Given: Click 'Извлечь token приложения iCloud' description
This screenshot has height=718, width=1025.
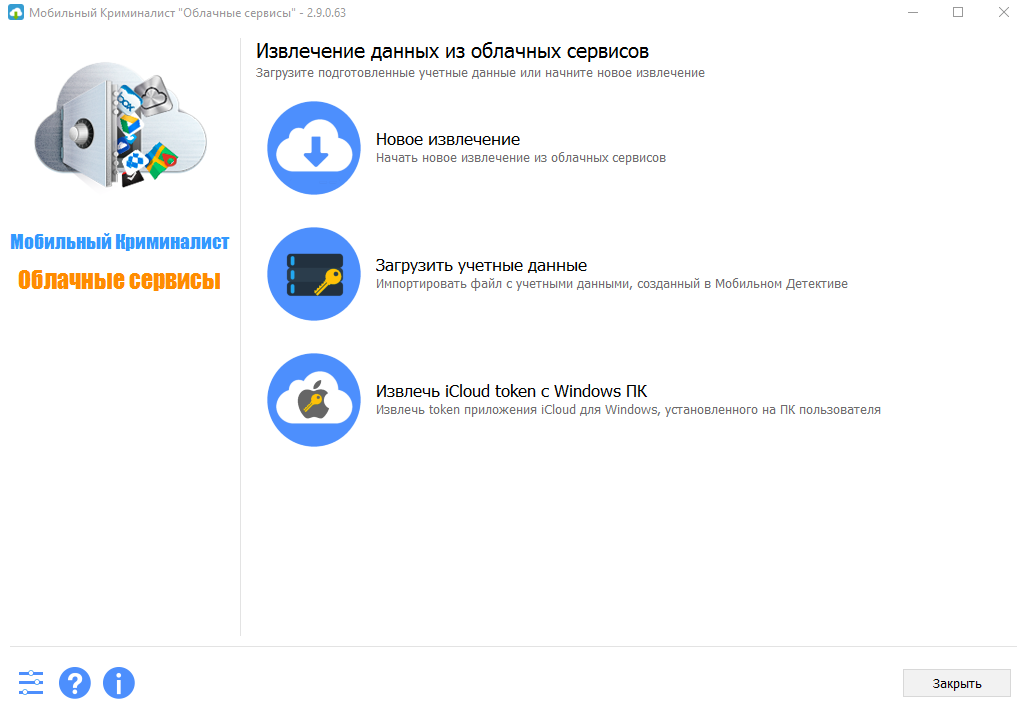Looking at the screenshot, I should [628, 410].
